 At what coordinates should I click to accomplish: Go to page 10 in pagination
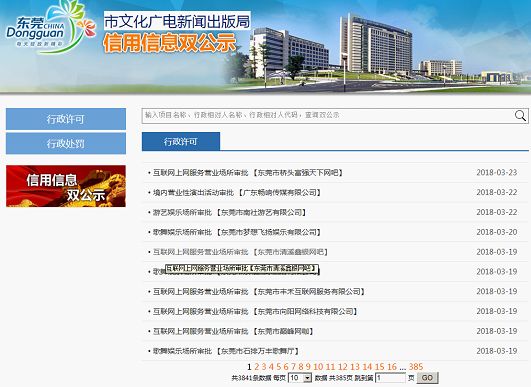click(x=318, y=367)
